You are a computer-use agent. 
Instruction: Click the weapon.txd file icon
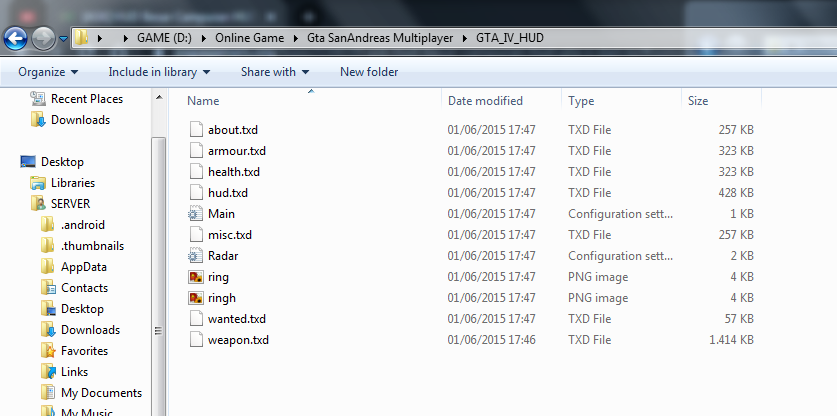tap(196, 340)
